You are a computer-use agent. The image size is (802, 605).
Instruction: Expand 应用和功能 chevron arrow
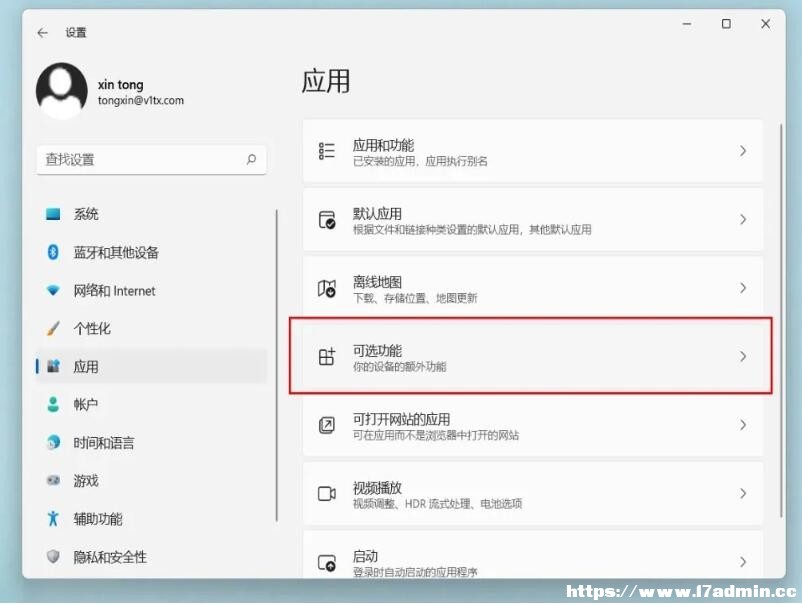click(x=743, y=151)
